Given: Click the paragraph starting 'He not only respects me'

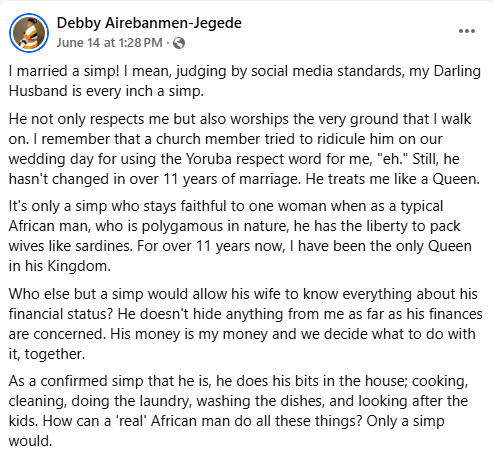Looking at the screenshot, I should (x=244, y=149).
